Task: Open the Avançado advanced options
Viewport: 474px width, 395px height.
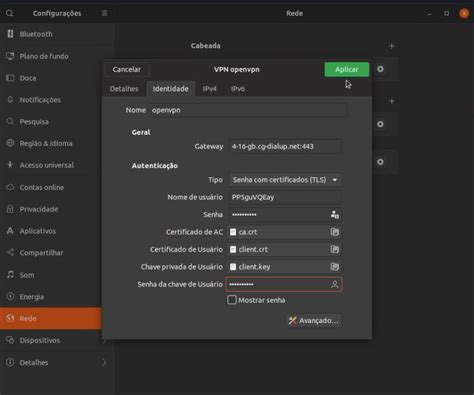Action: (x=314, y=321)
